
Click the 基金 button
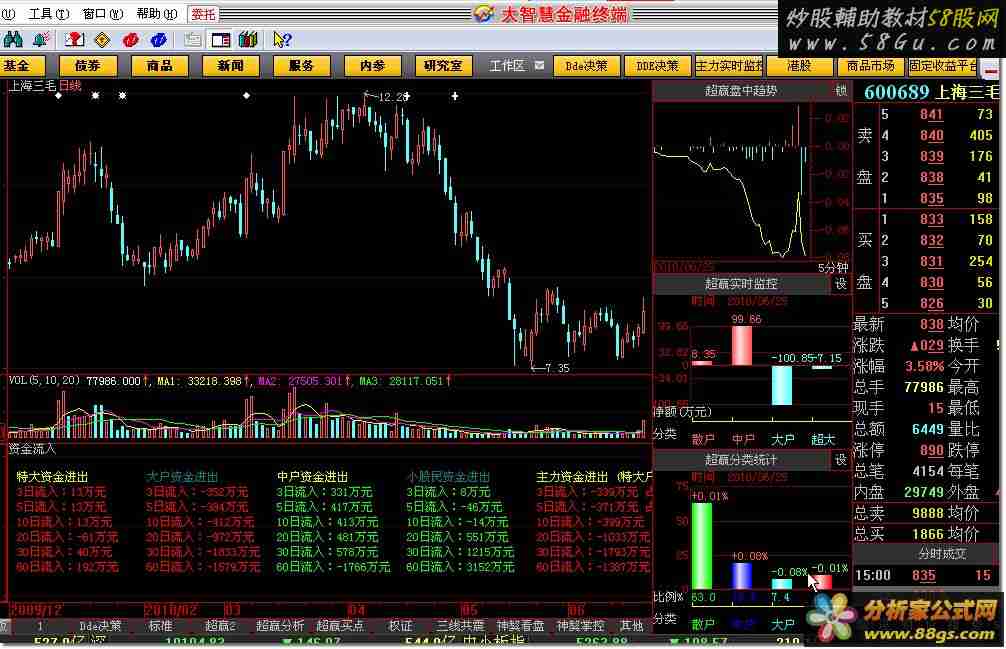point(17,66)
